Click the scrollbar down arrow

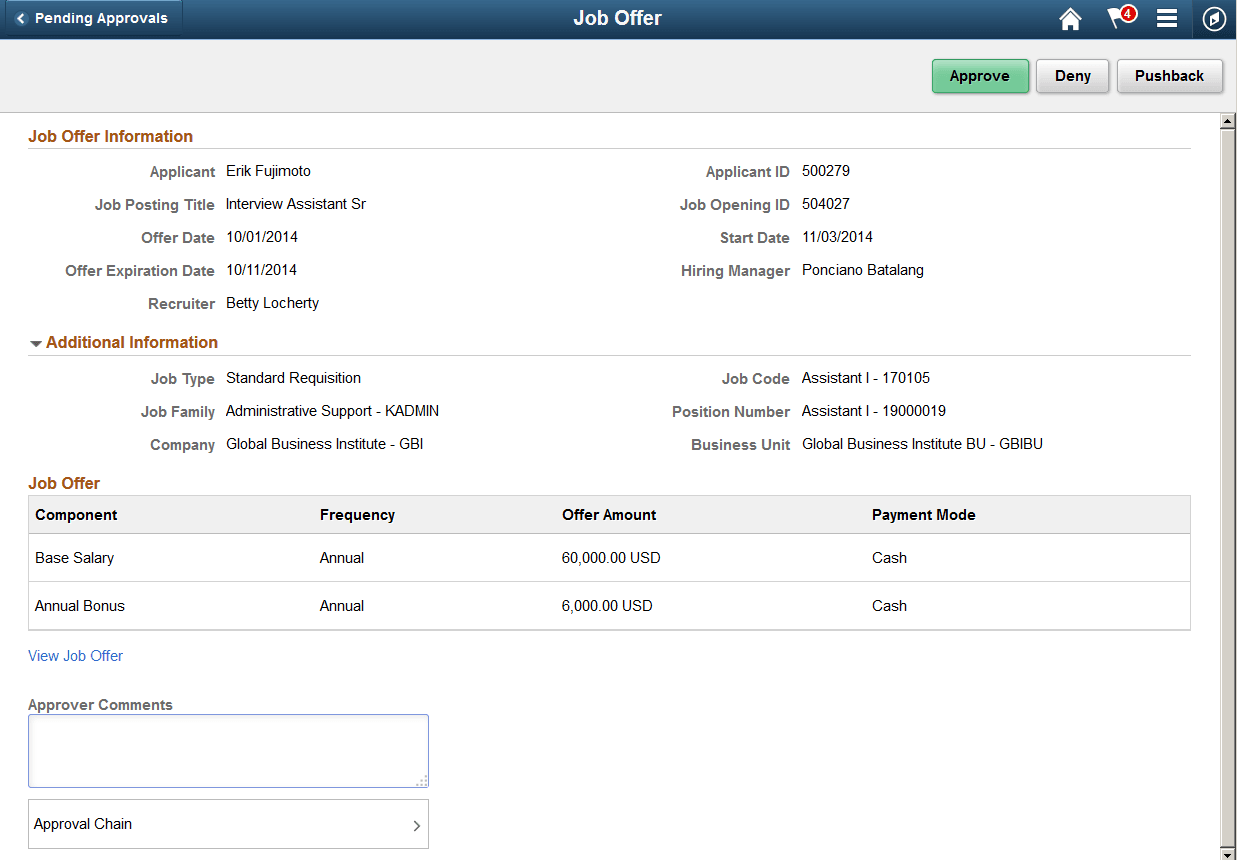click(1228, 852)
